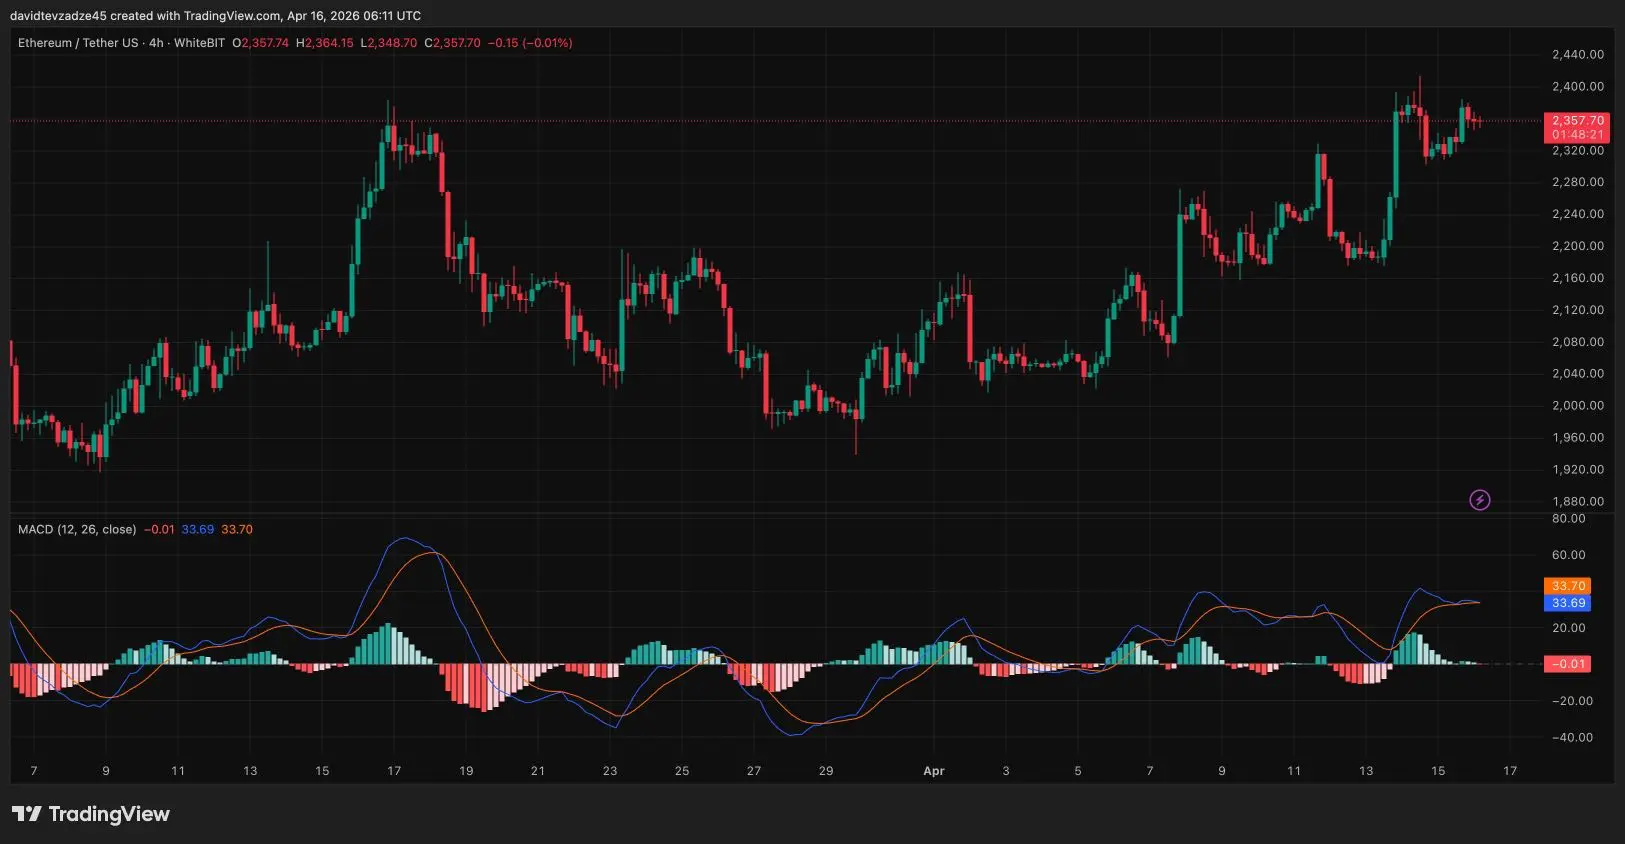Click the 2,000.00 price axis label
This screenshot has height=844, width=1625.
(1578, 405)
